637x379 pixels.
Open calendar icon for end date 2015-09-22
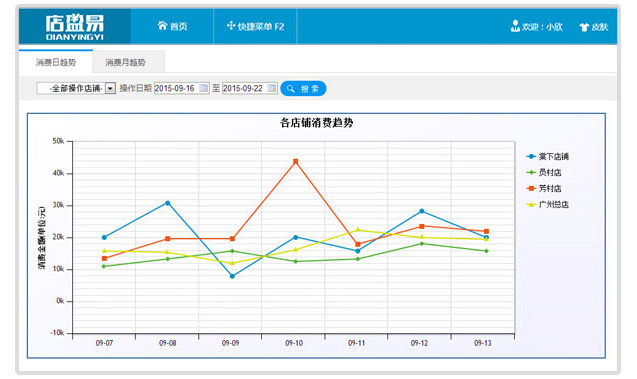272,88
